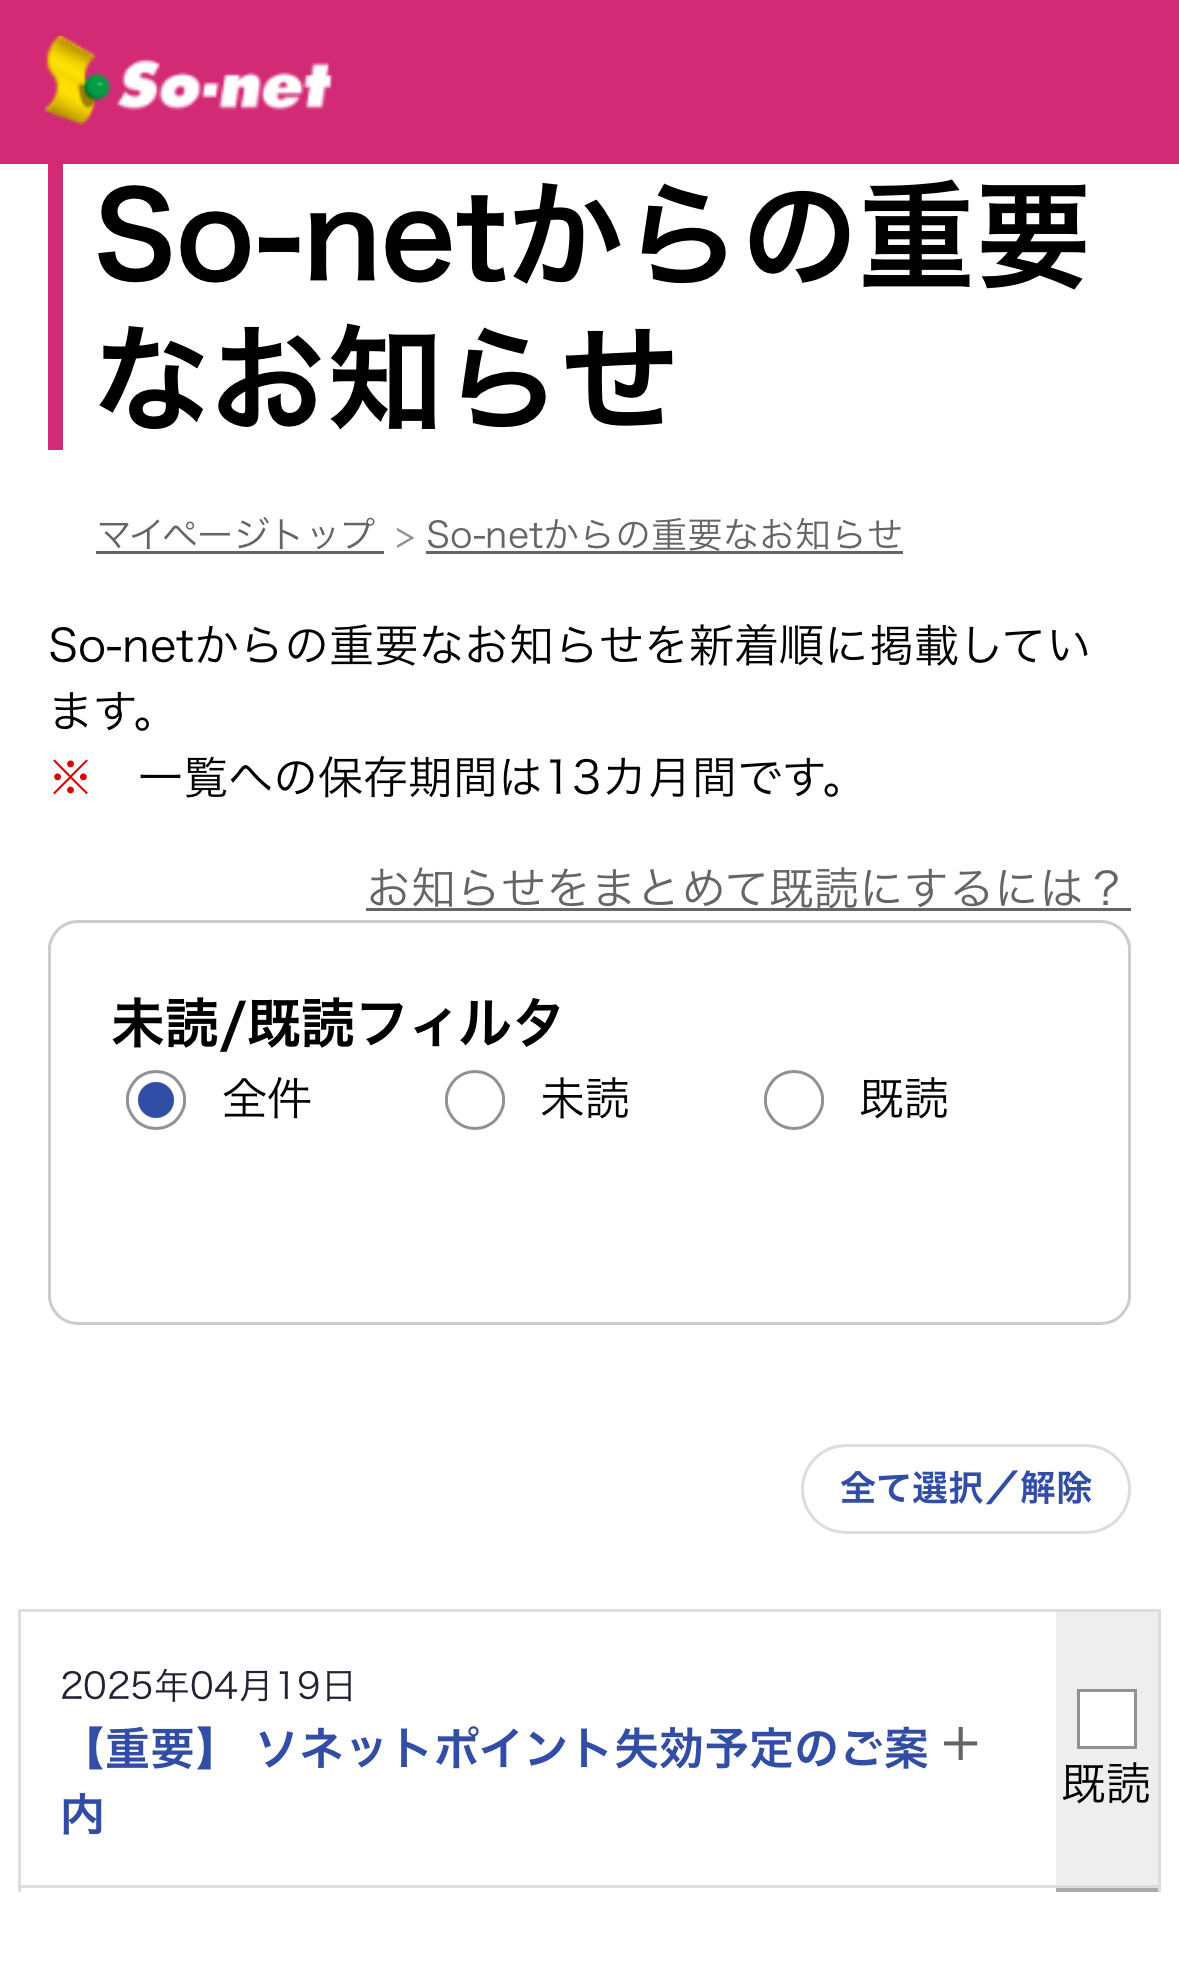Tick the 既読 checkbox beside the notice
Image resolution: width=1179 pixels, height=1973 pixels.
tap(1106, 1718)
